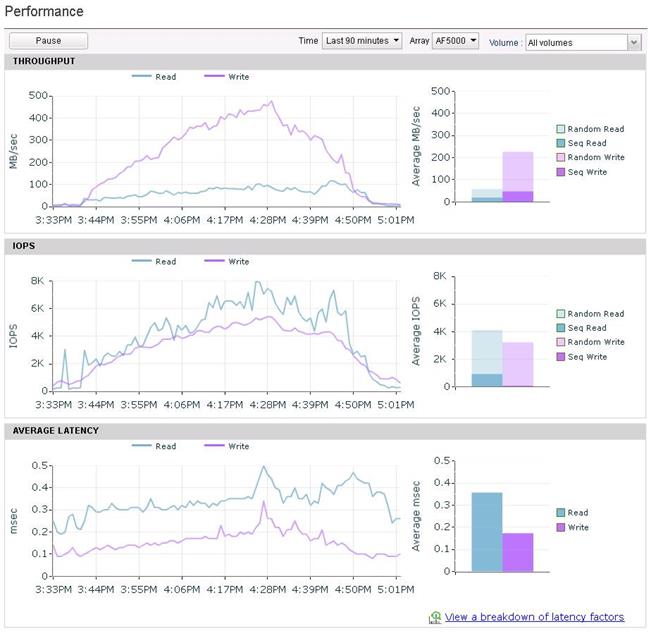Toggle Seq Read legend in IOPS chart
Image resolution: width=651 pixels, height=636 pixels.
(581, 328)
